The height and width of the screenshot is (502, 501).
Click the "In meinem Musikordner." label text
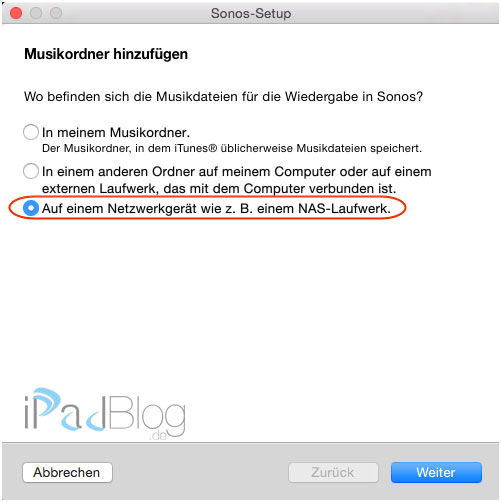(x=116, y=132)
